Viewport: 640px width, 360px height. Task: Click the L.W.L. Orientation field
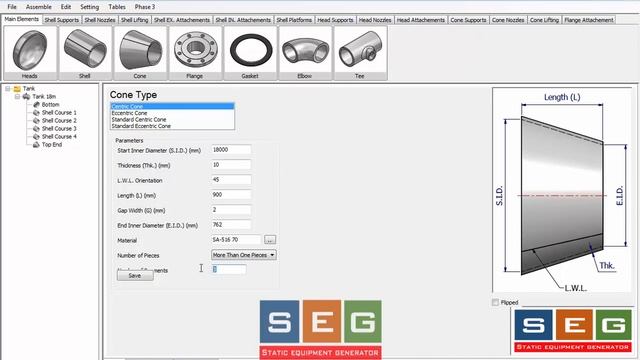point(231,180)
